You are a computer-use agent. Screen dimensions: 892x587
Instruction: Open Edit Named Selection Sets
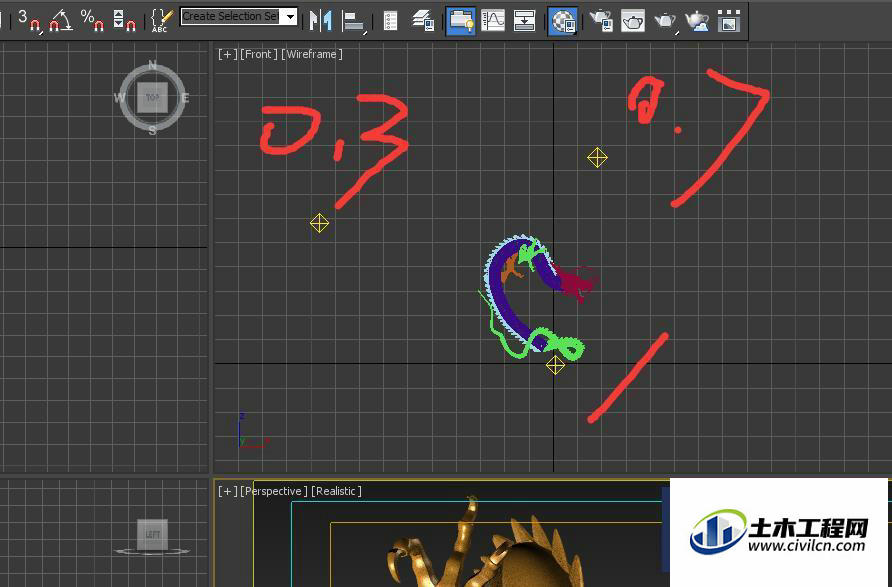pyautogui.click(x=162, y=20)
